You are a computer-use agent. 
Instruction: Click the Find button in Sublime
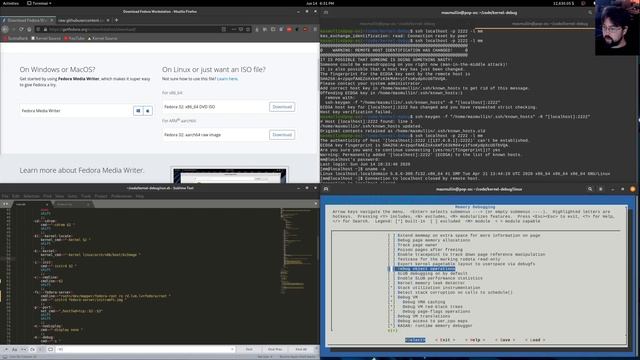click(249, 349)
